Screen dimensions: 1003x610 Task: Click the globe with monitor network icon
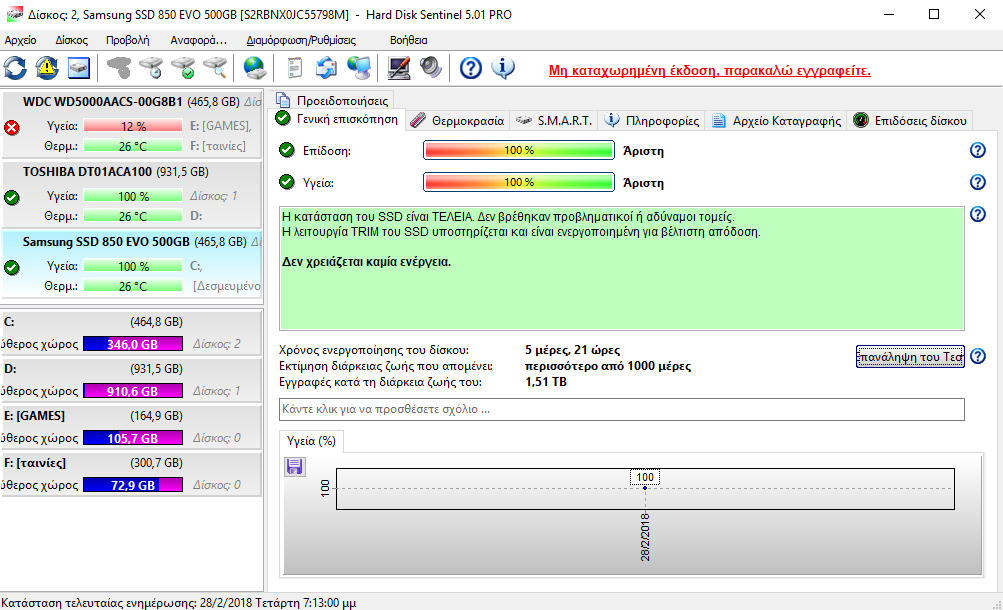tap(359, 68)
